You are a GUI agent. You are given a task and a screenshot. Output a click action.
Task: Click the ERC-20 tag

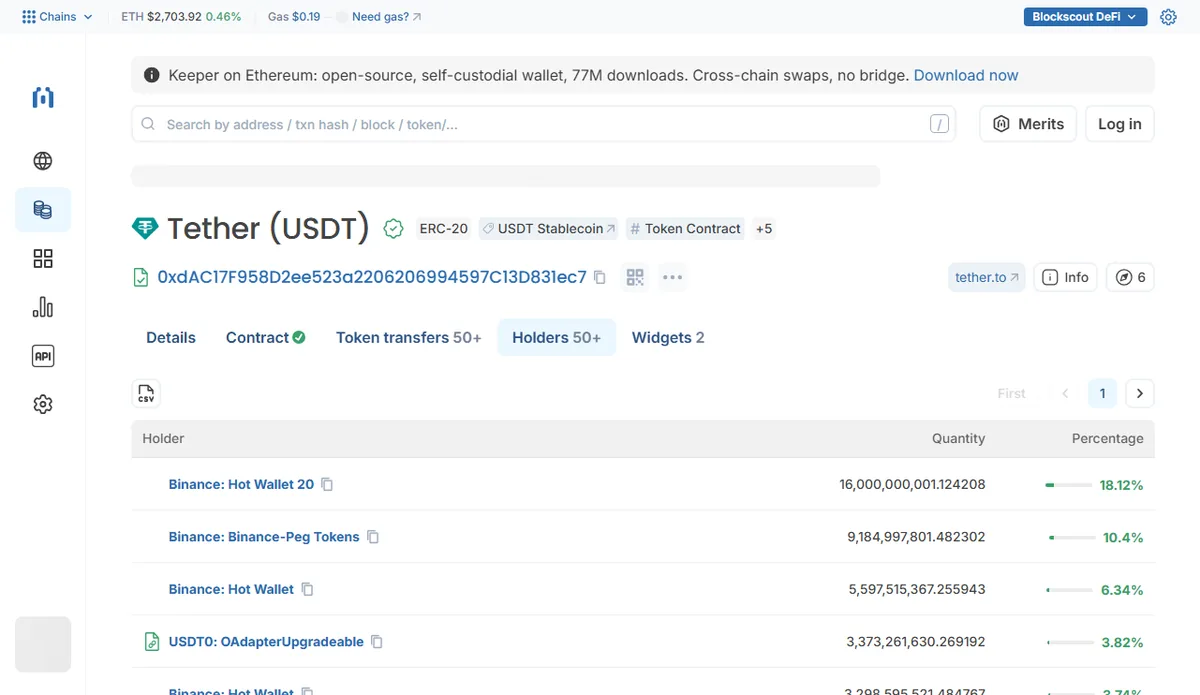[x=444, y=228]
